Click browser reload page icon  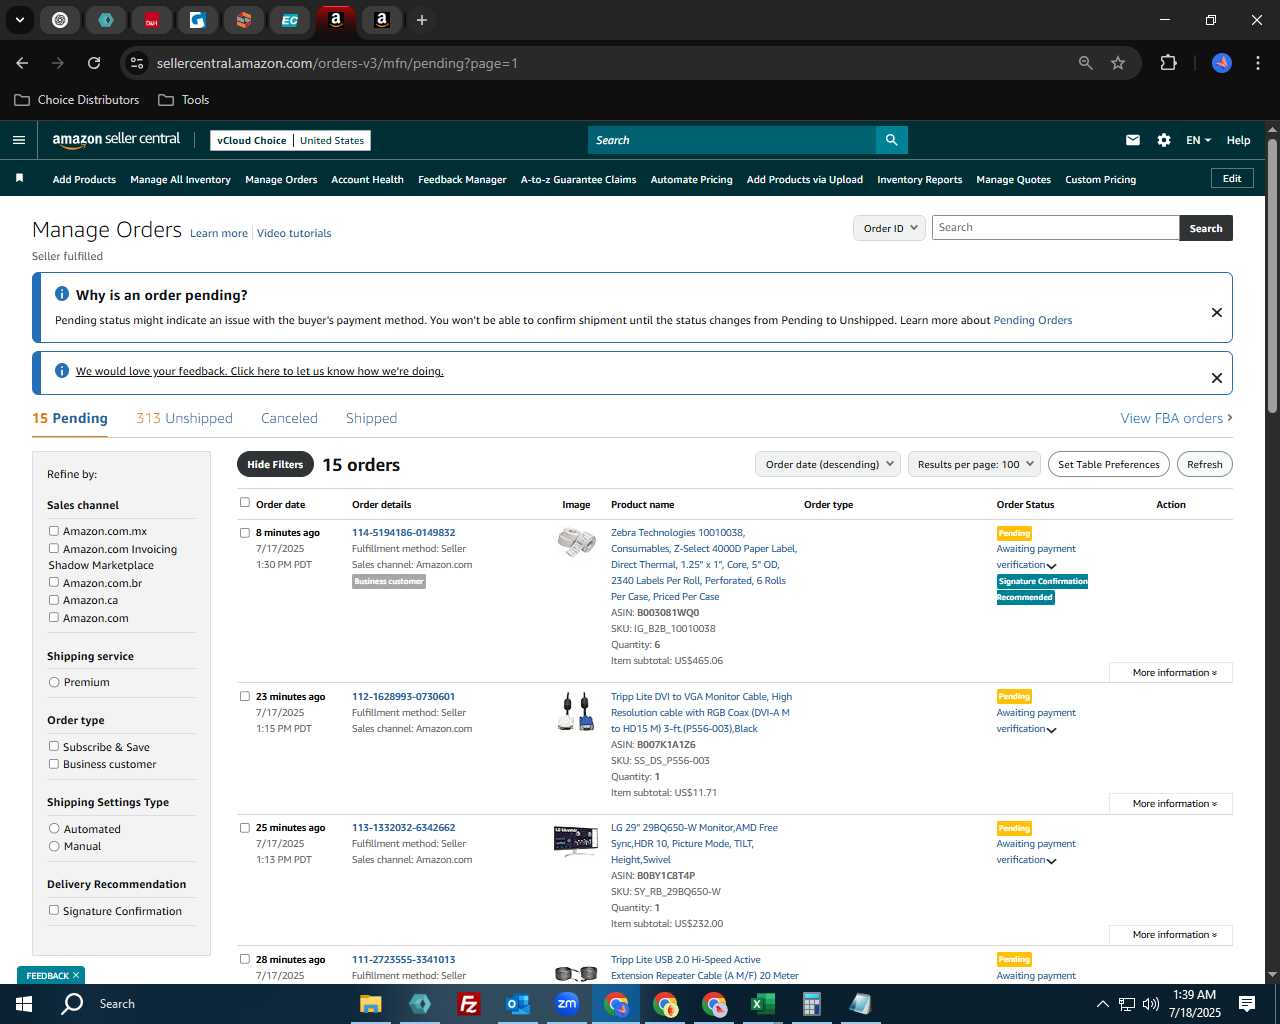click(93, 63)
